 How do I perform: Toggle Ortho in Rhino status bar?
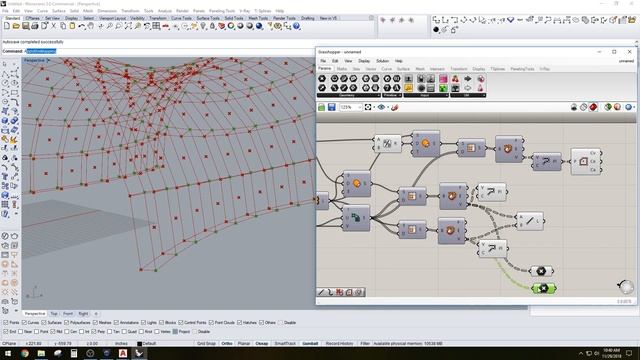[x=227, y=343]
